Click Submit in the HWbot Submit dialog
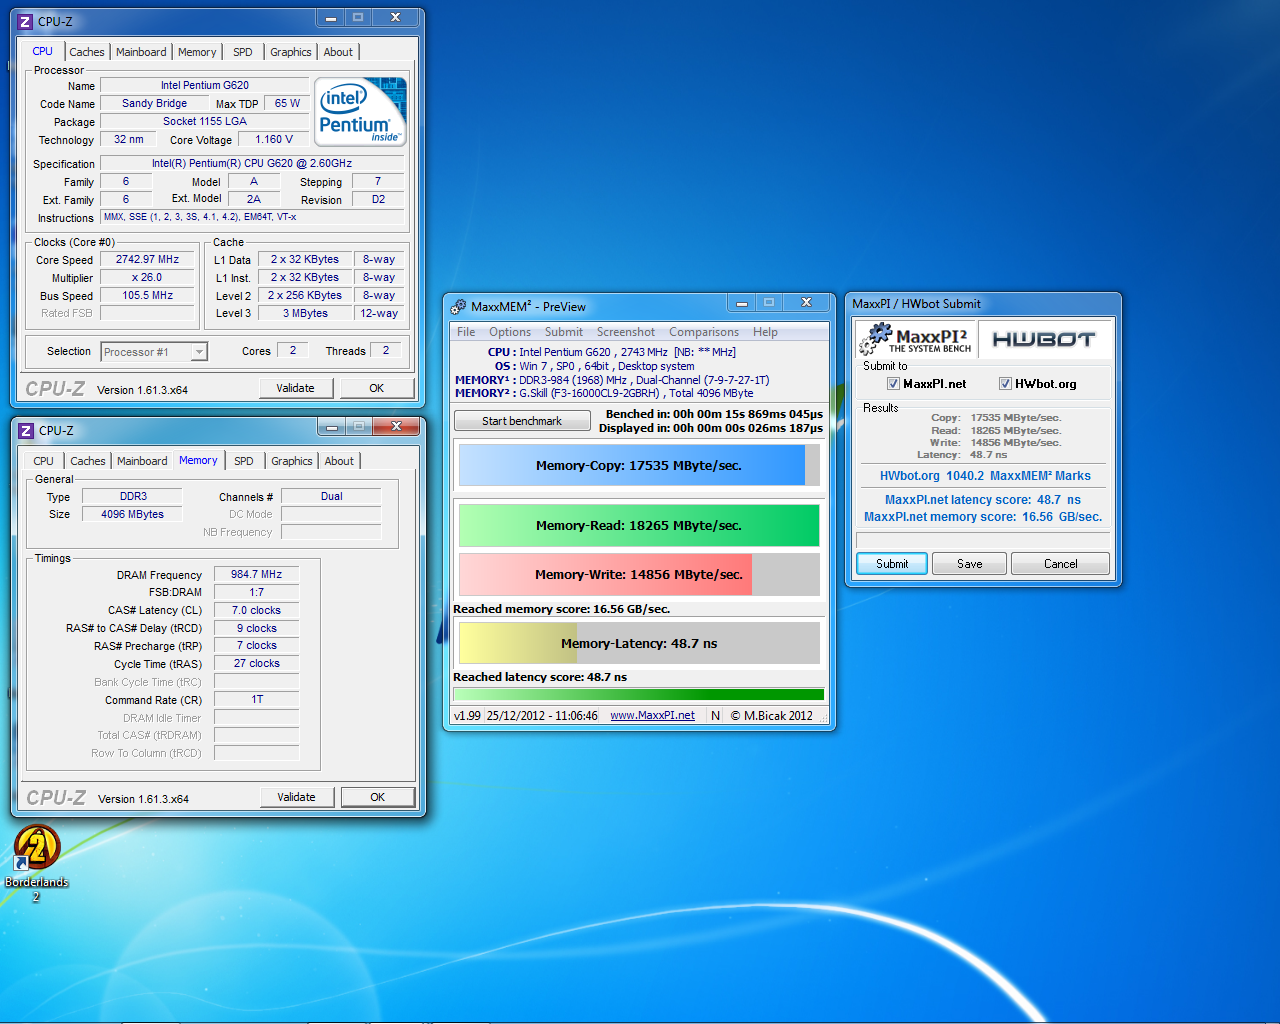This screenshot has width=1280, height=1024. tap(892, 564)
